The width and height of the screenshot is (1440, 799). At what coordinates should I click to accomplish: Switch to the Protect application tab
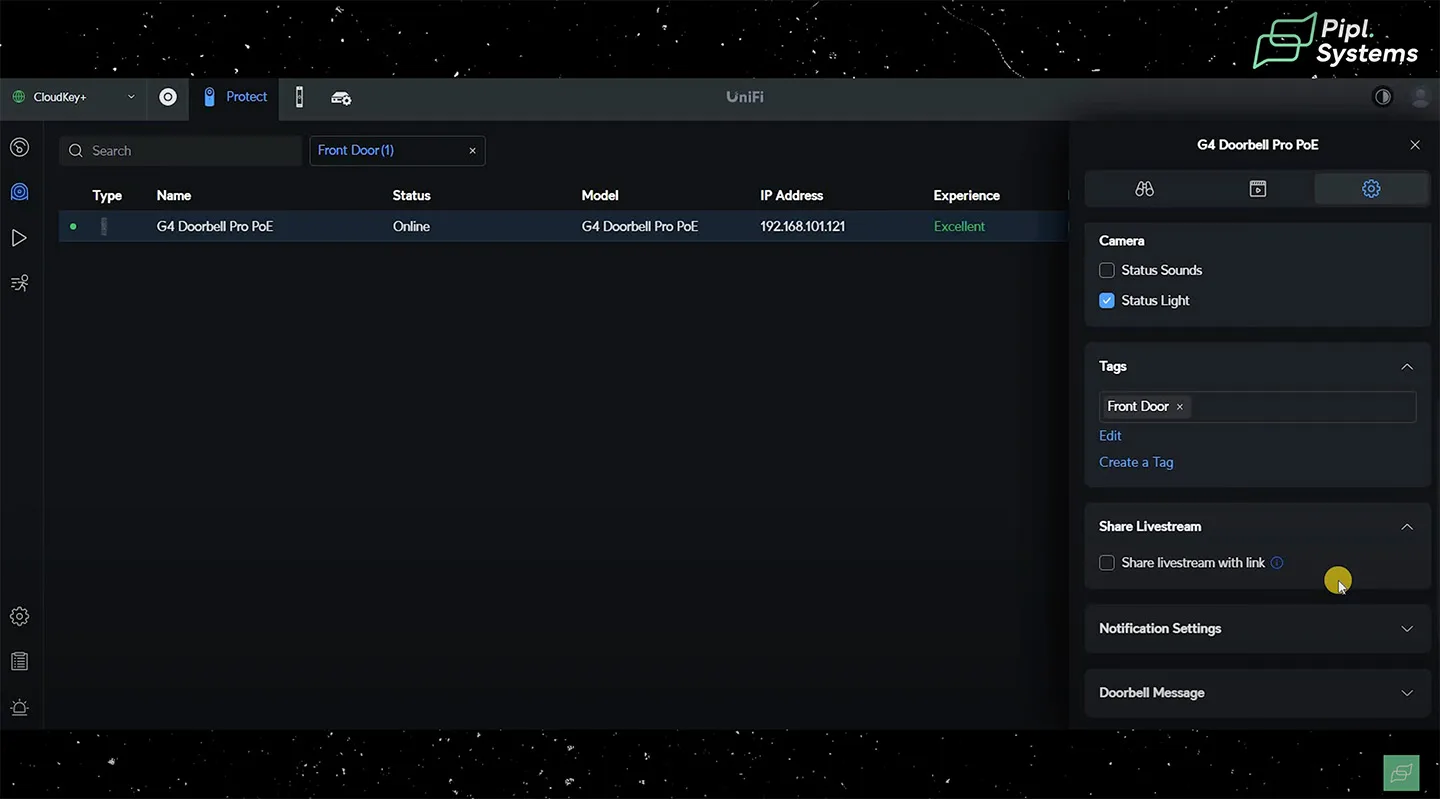(x=235, y=97)
